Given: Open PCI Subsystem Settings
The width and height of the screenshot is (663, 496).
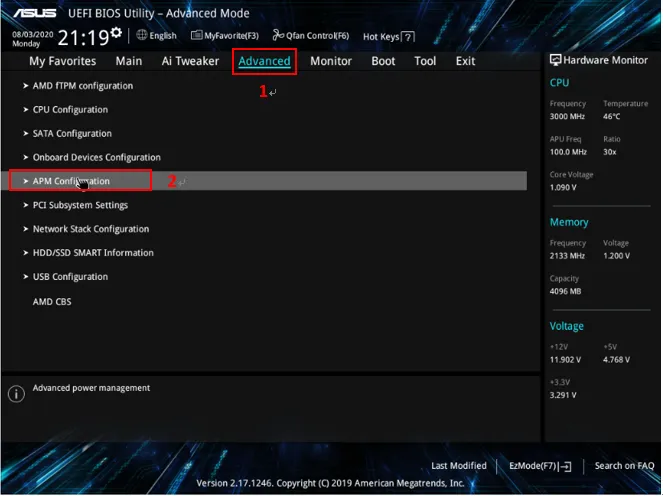Looking at the screenshot, I should click(80, 205).
